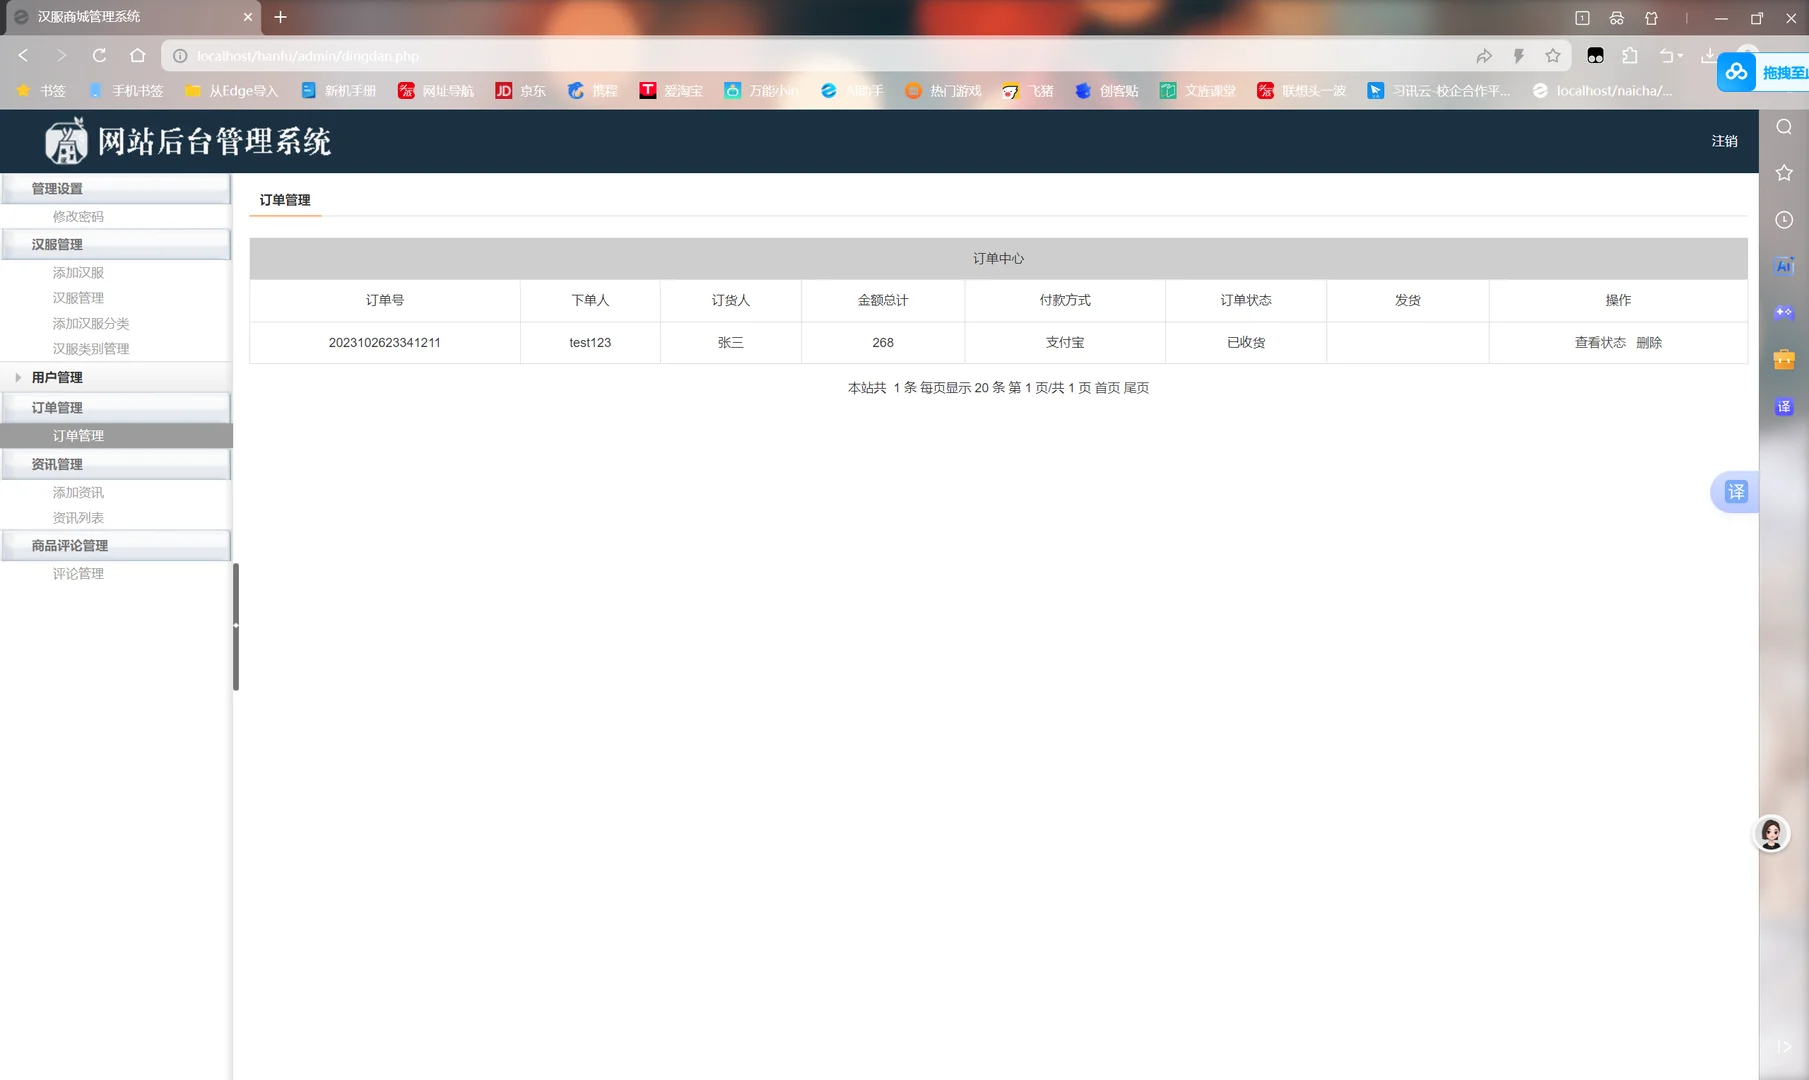1809x1080 pixels.
Task: Go to 尾页 in the pagination
Action: [1136, 388]
